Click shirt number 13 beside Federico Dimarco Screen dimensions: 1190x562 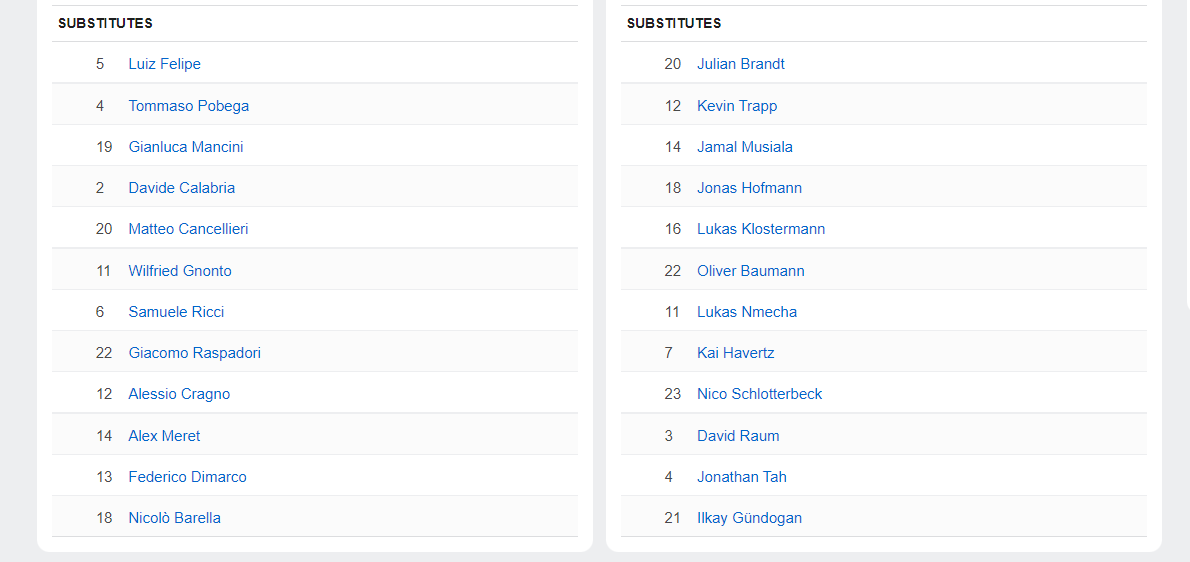(x=104, y=477)
